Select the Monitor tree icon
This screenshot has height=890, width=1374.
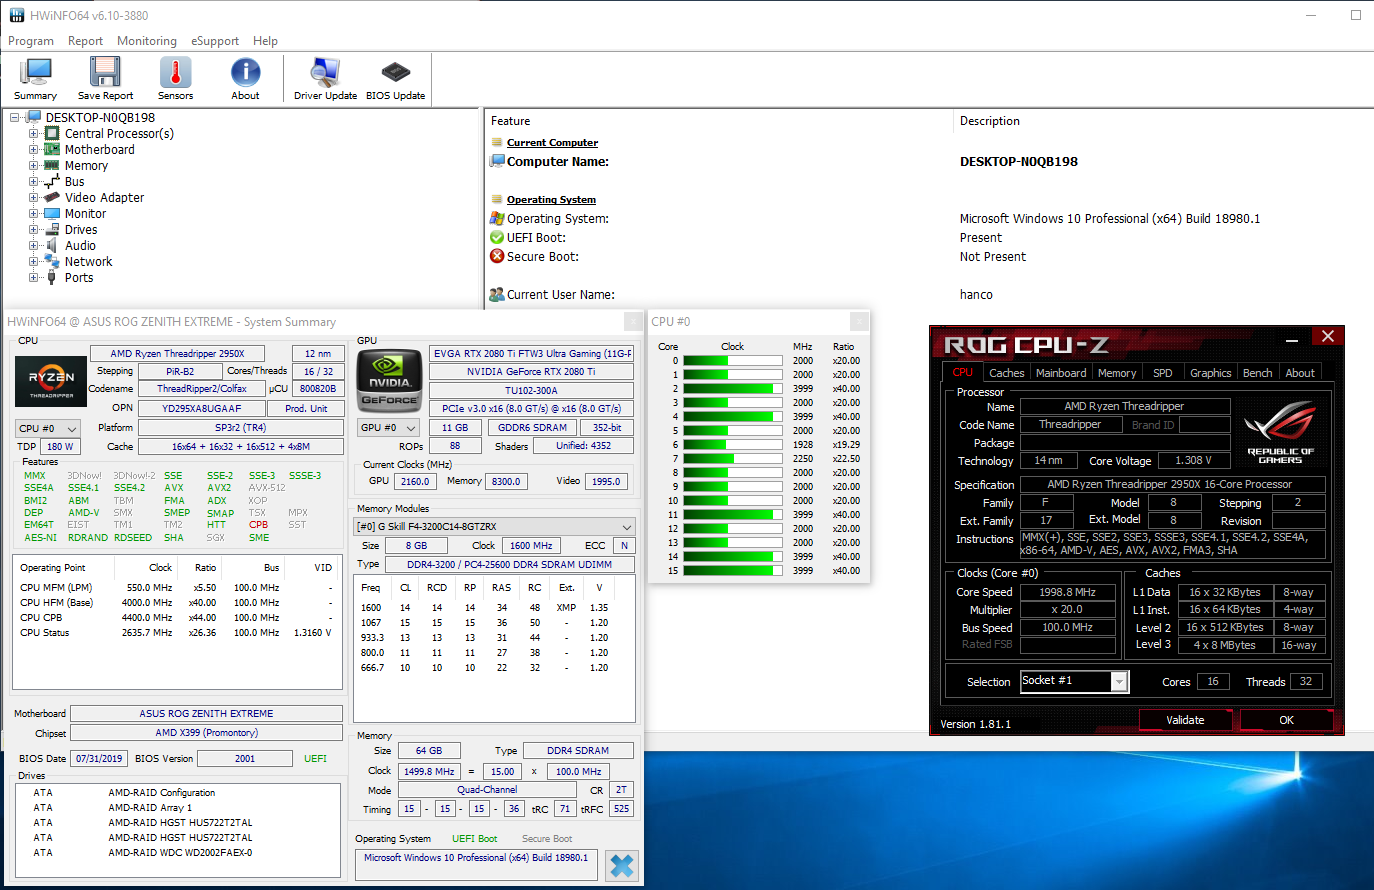coord(52,213)
